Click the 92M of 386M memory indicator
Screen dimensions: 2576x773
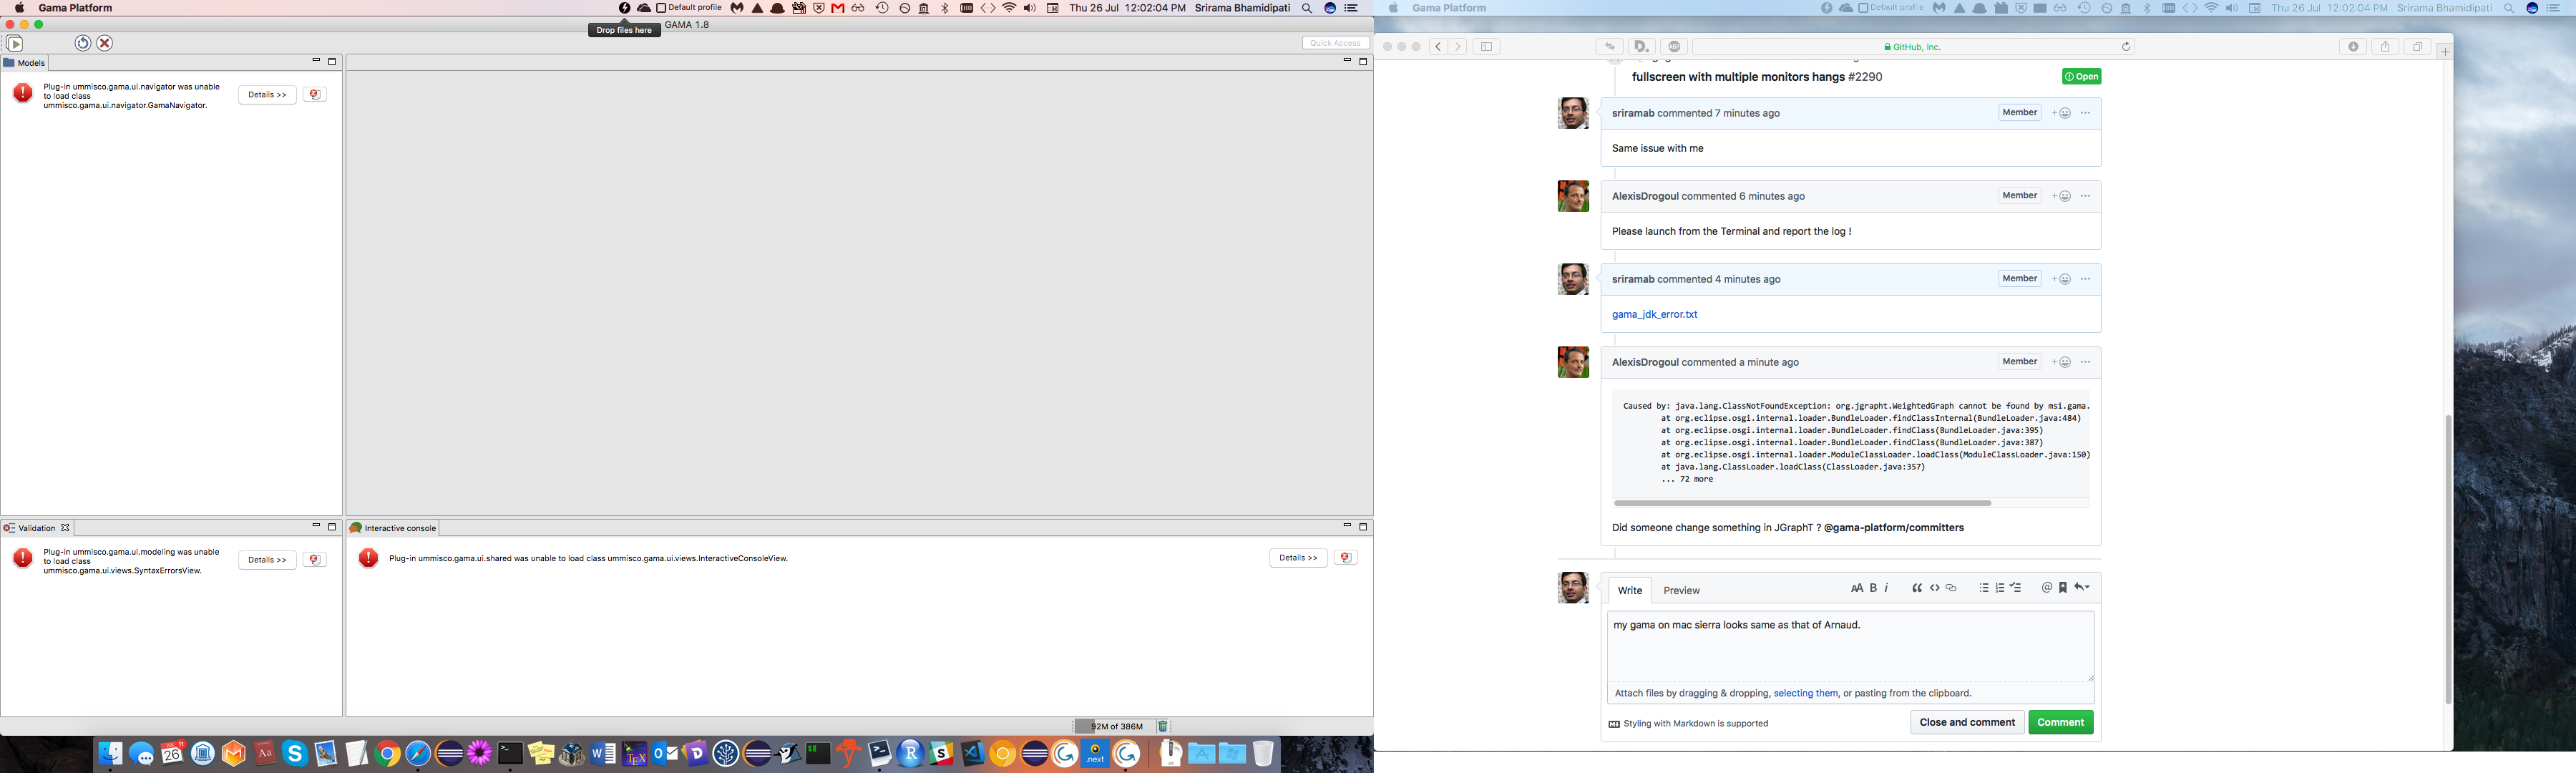click(x=1116, y=727)
